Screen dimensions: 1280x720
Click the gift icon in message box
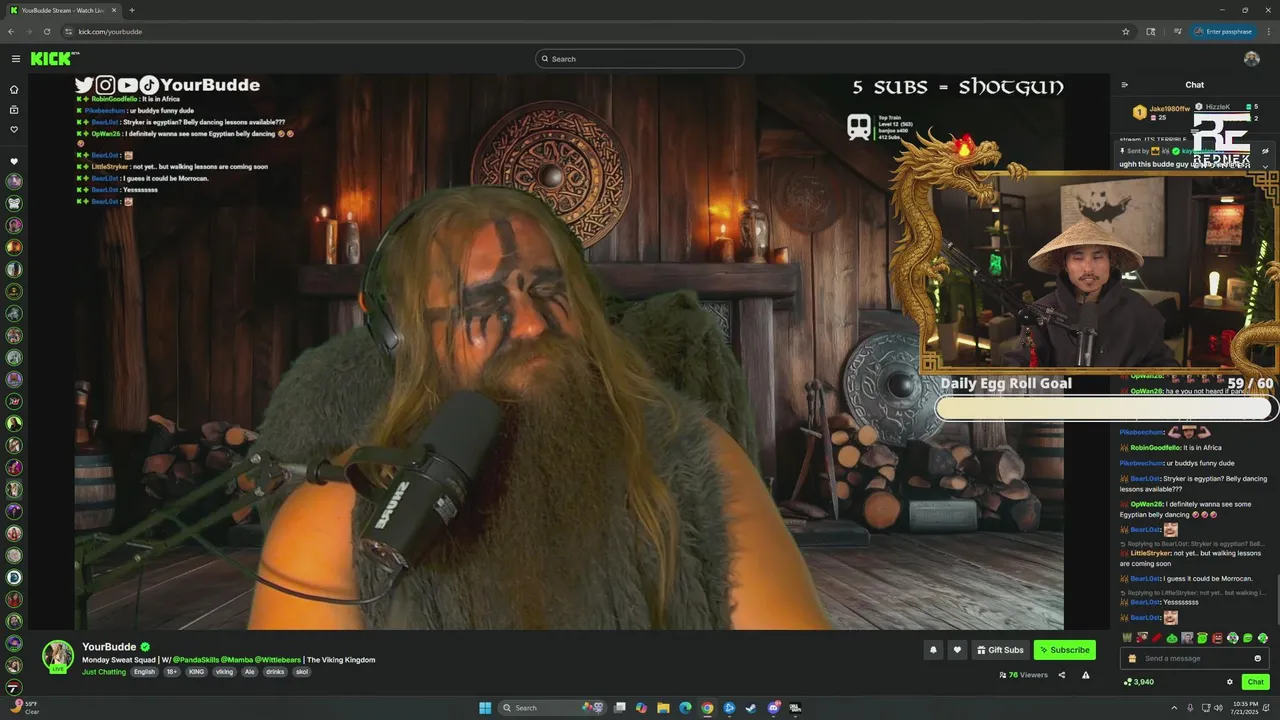click(1132, 658)
